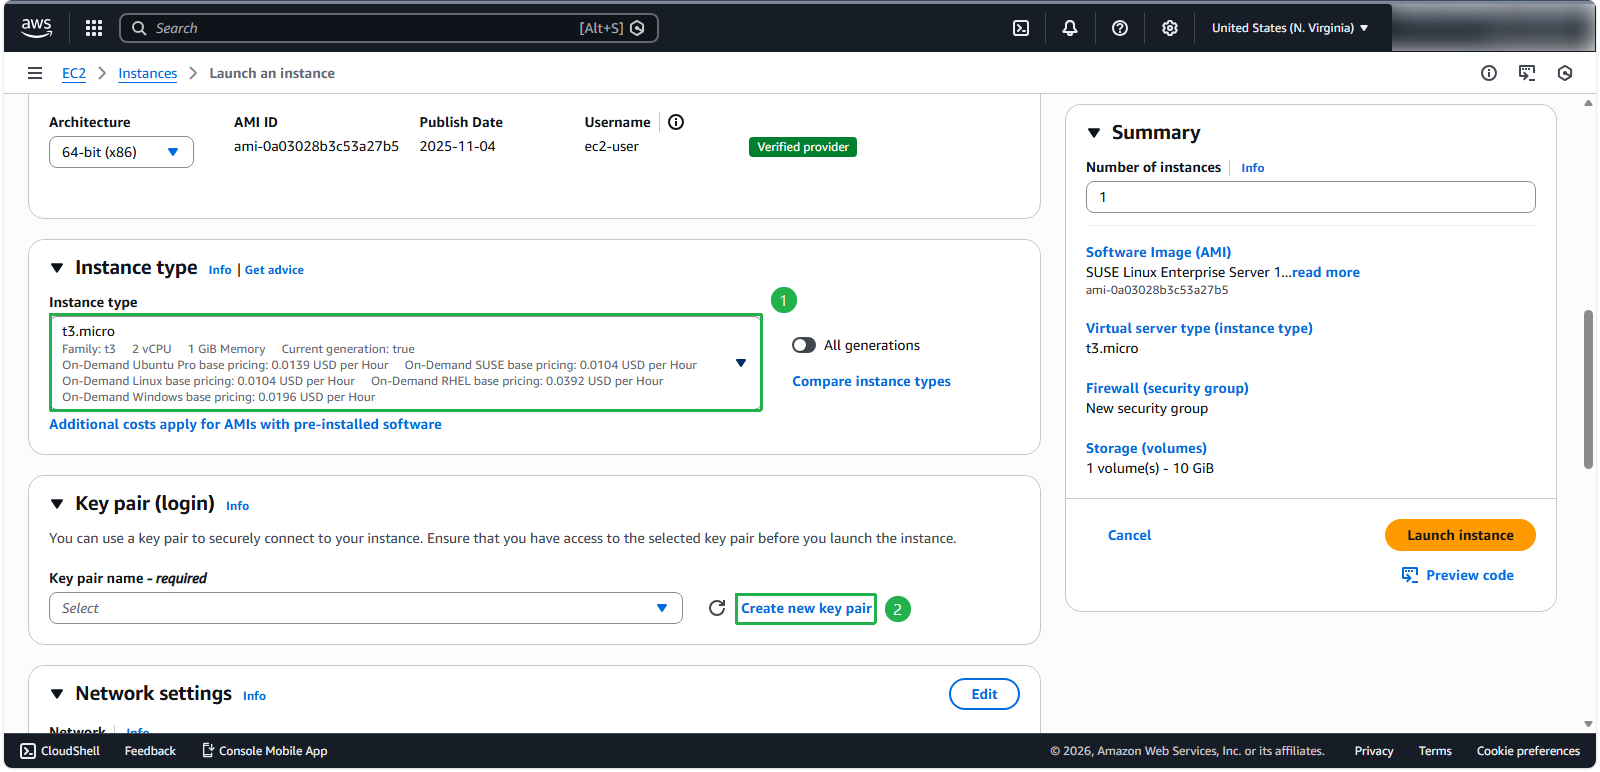Image resolution: width=1600 pixels, height=772 pixels.
Task: Open Amazon Q from the search bar icon
Action: pyautogui.click(x=637, y=28)
